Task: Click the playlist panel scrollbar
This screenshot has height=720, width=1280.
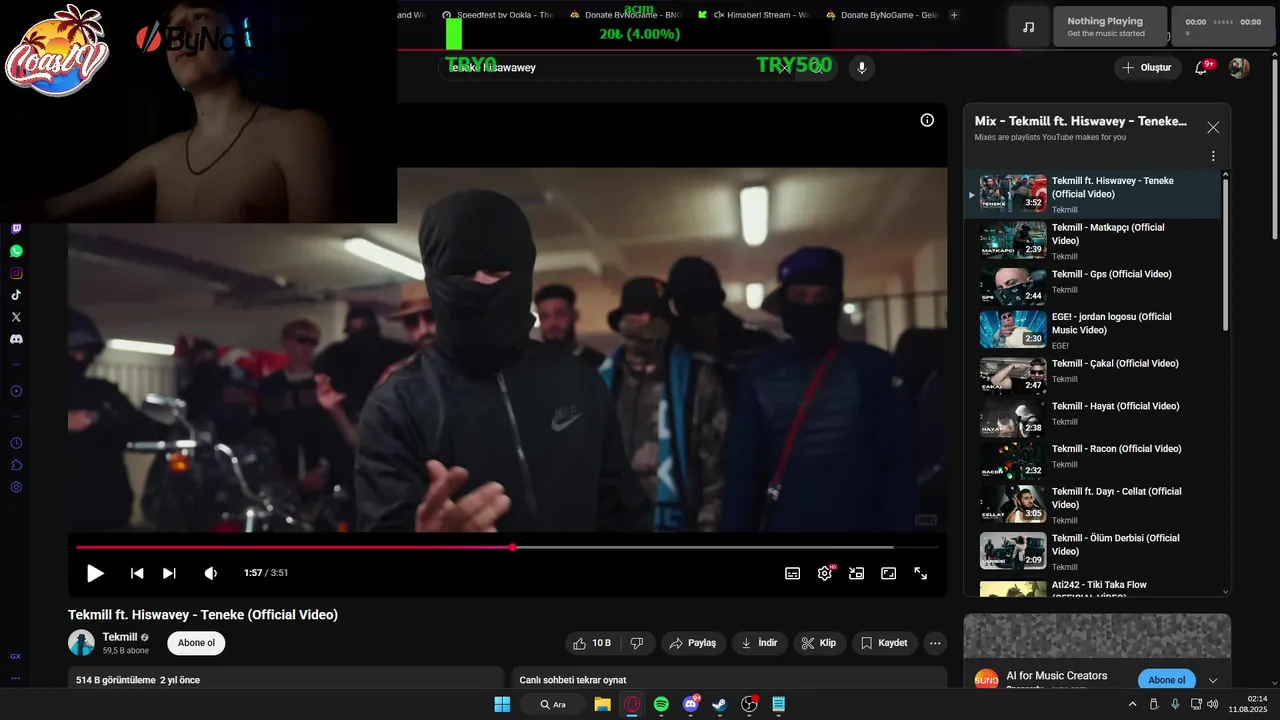Action: [1225, 255]
